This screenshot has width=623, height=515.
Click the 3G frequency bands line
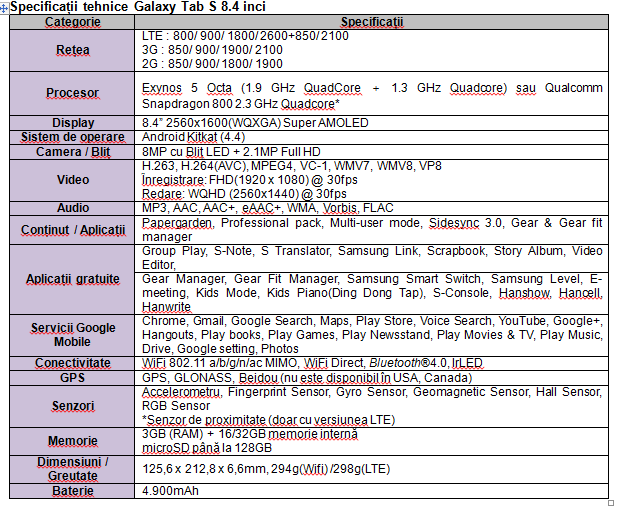(x=212, y=50)
